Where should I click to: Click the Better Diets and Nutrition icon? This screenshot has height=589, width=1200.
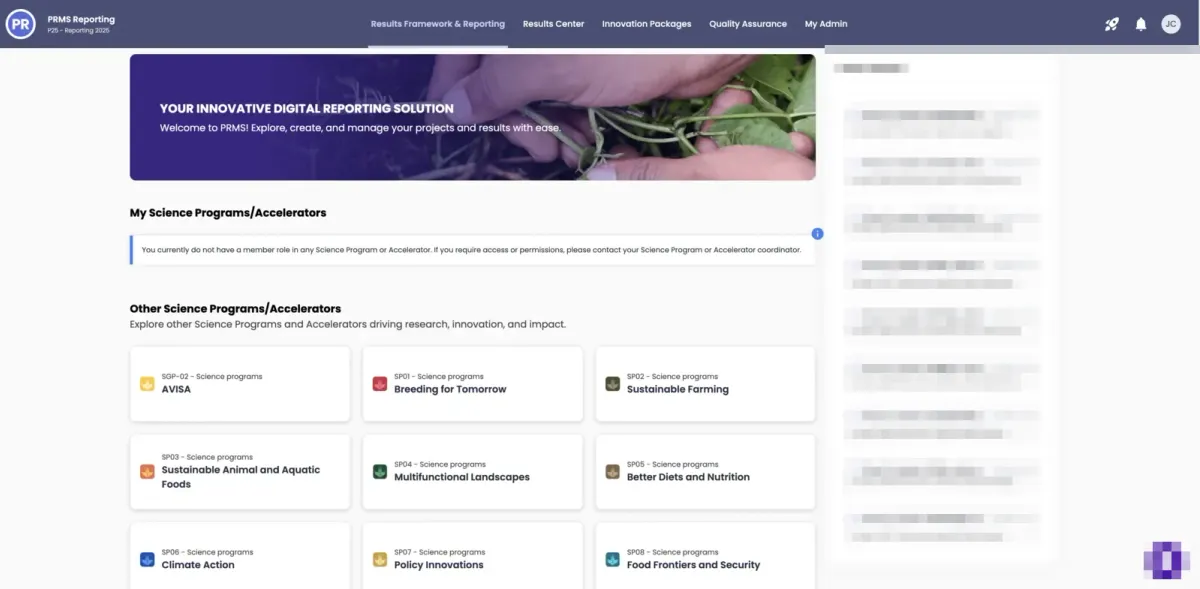[x=612, y=472]
